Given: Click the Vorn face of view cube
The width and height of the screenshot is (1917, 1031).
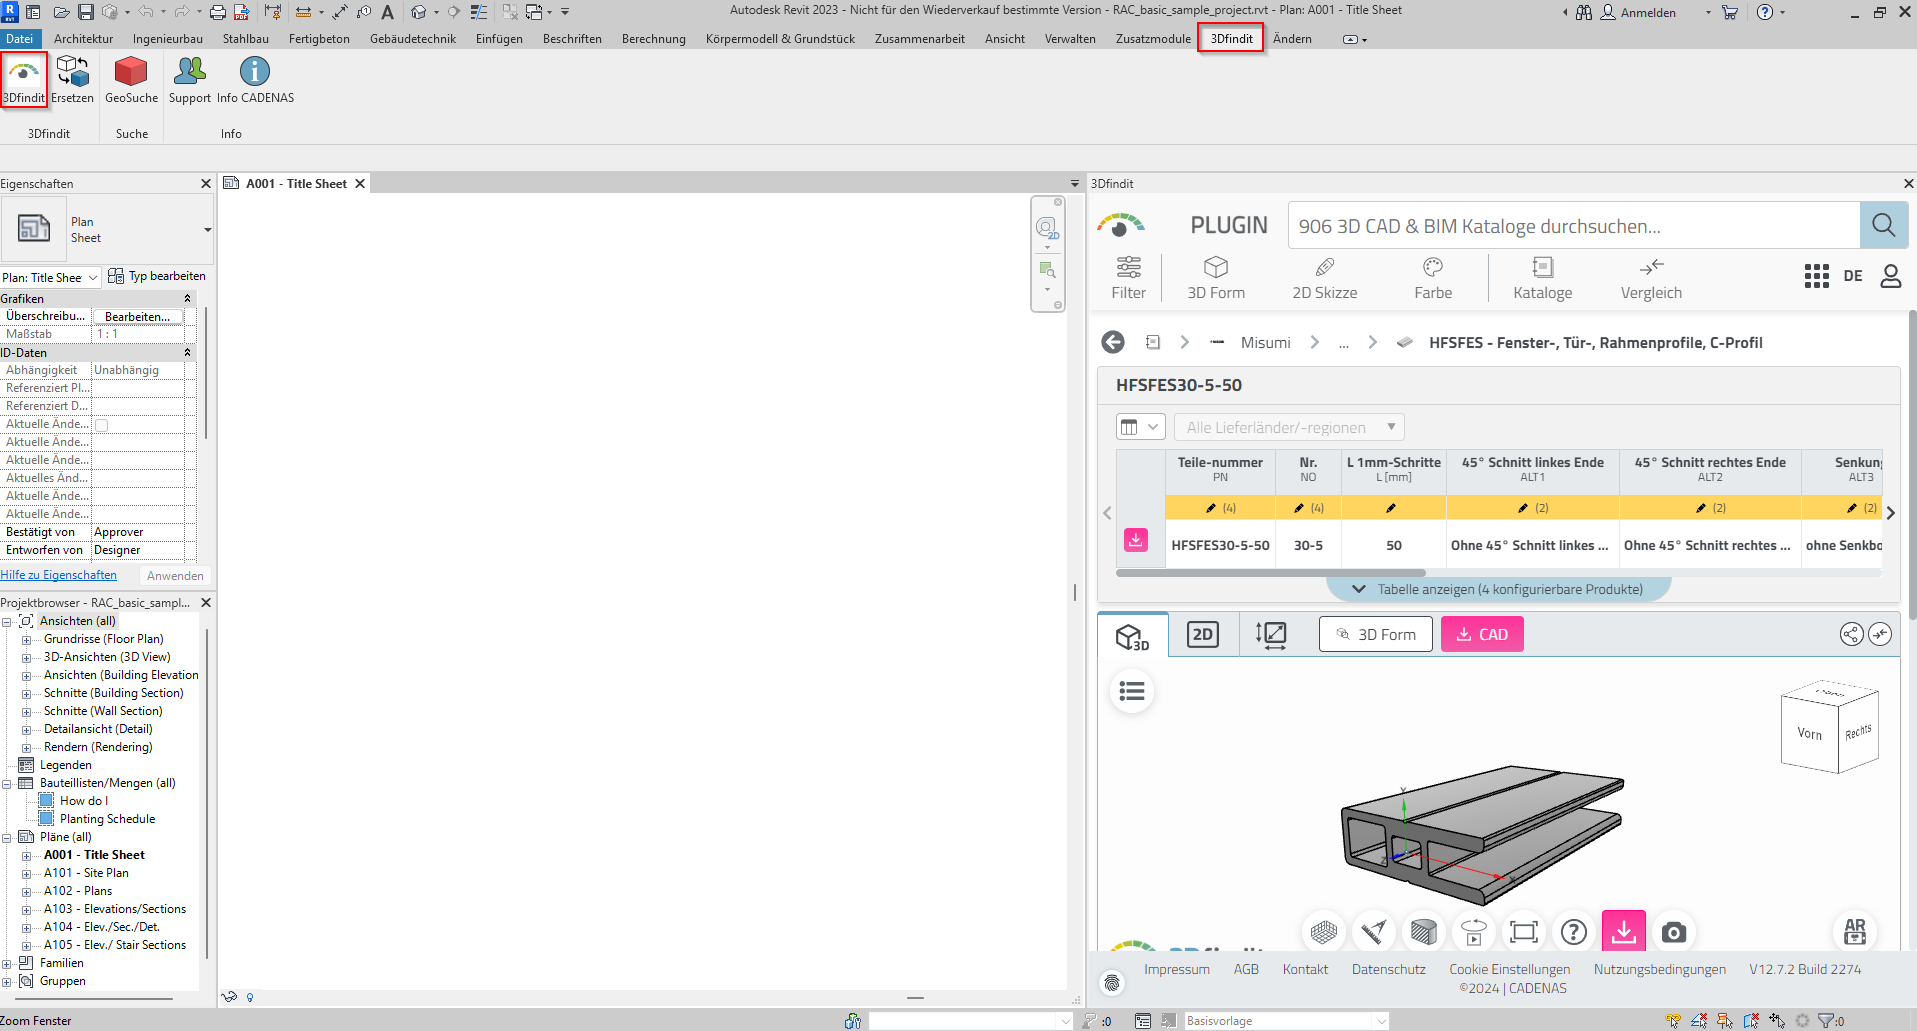Looking at the screenshot, I should (1809, 734).
